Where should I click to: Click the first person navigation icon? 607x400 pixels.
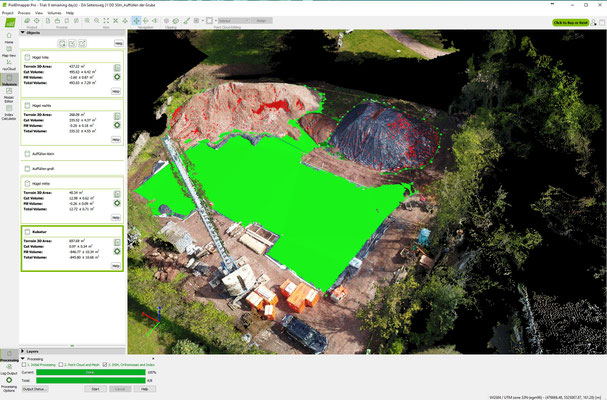coord(155,21)
